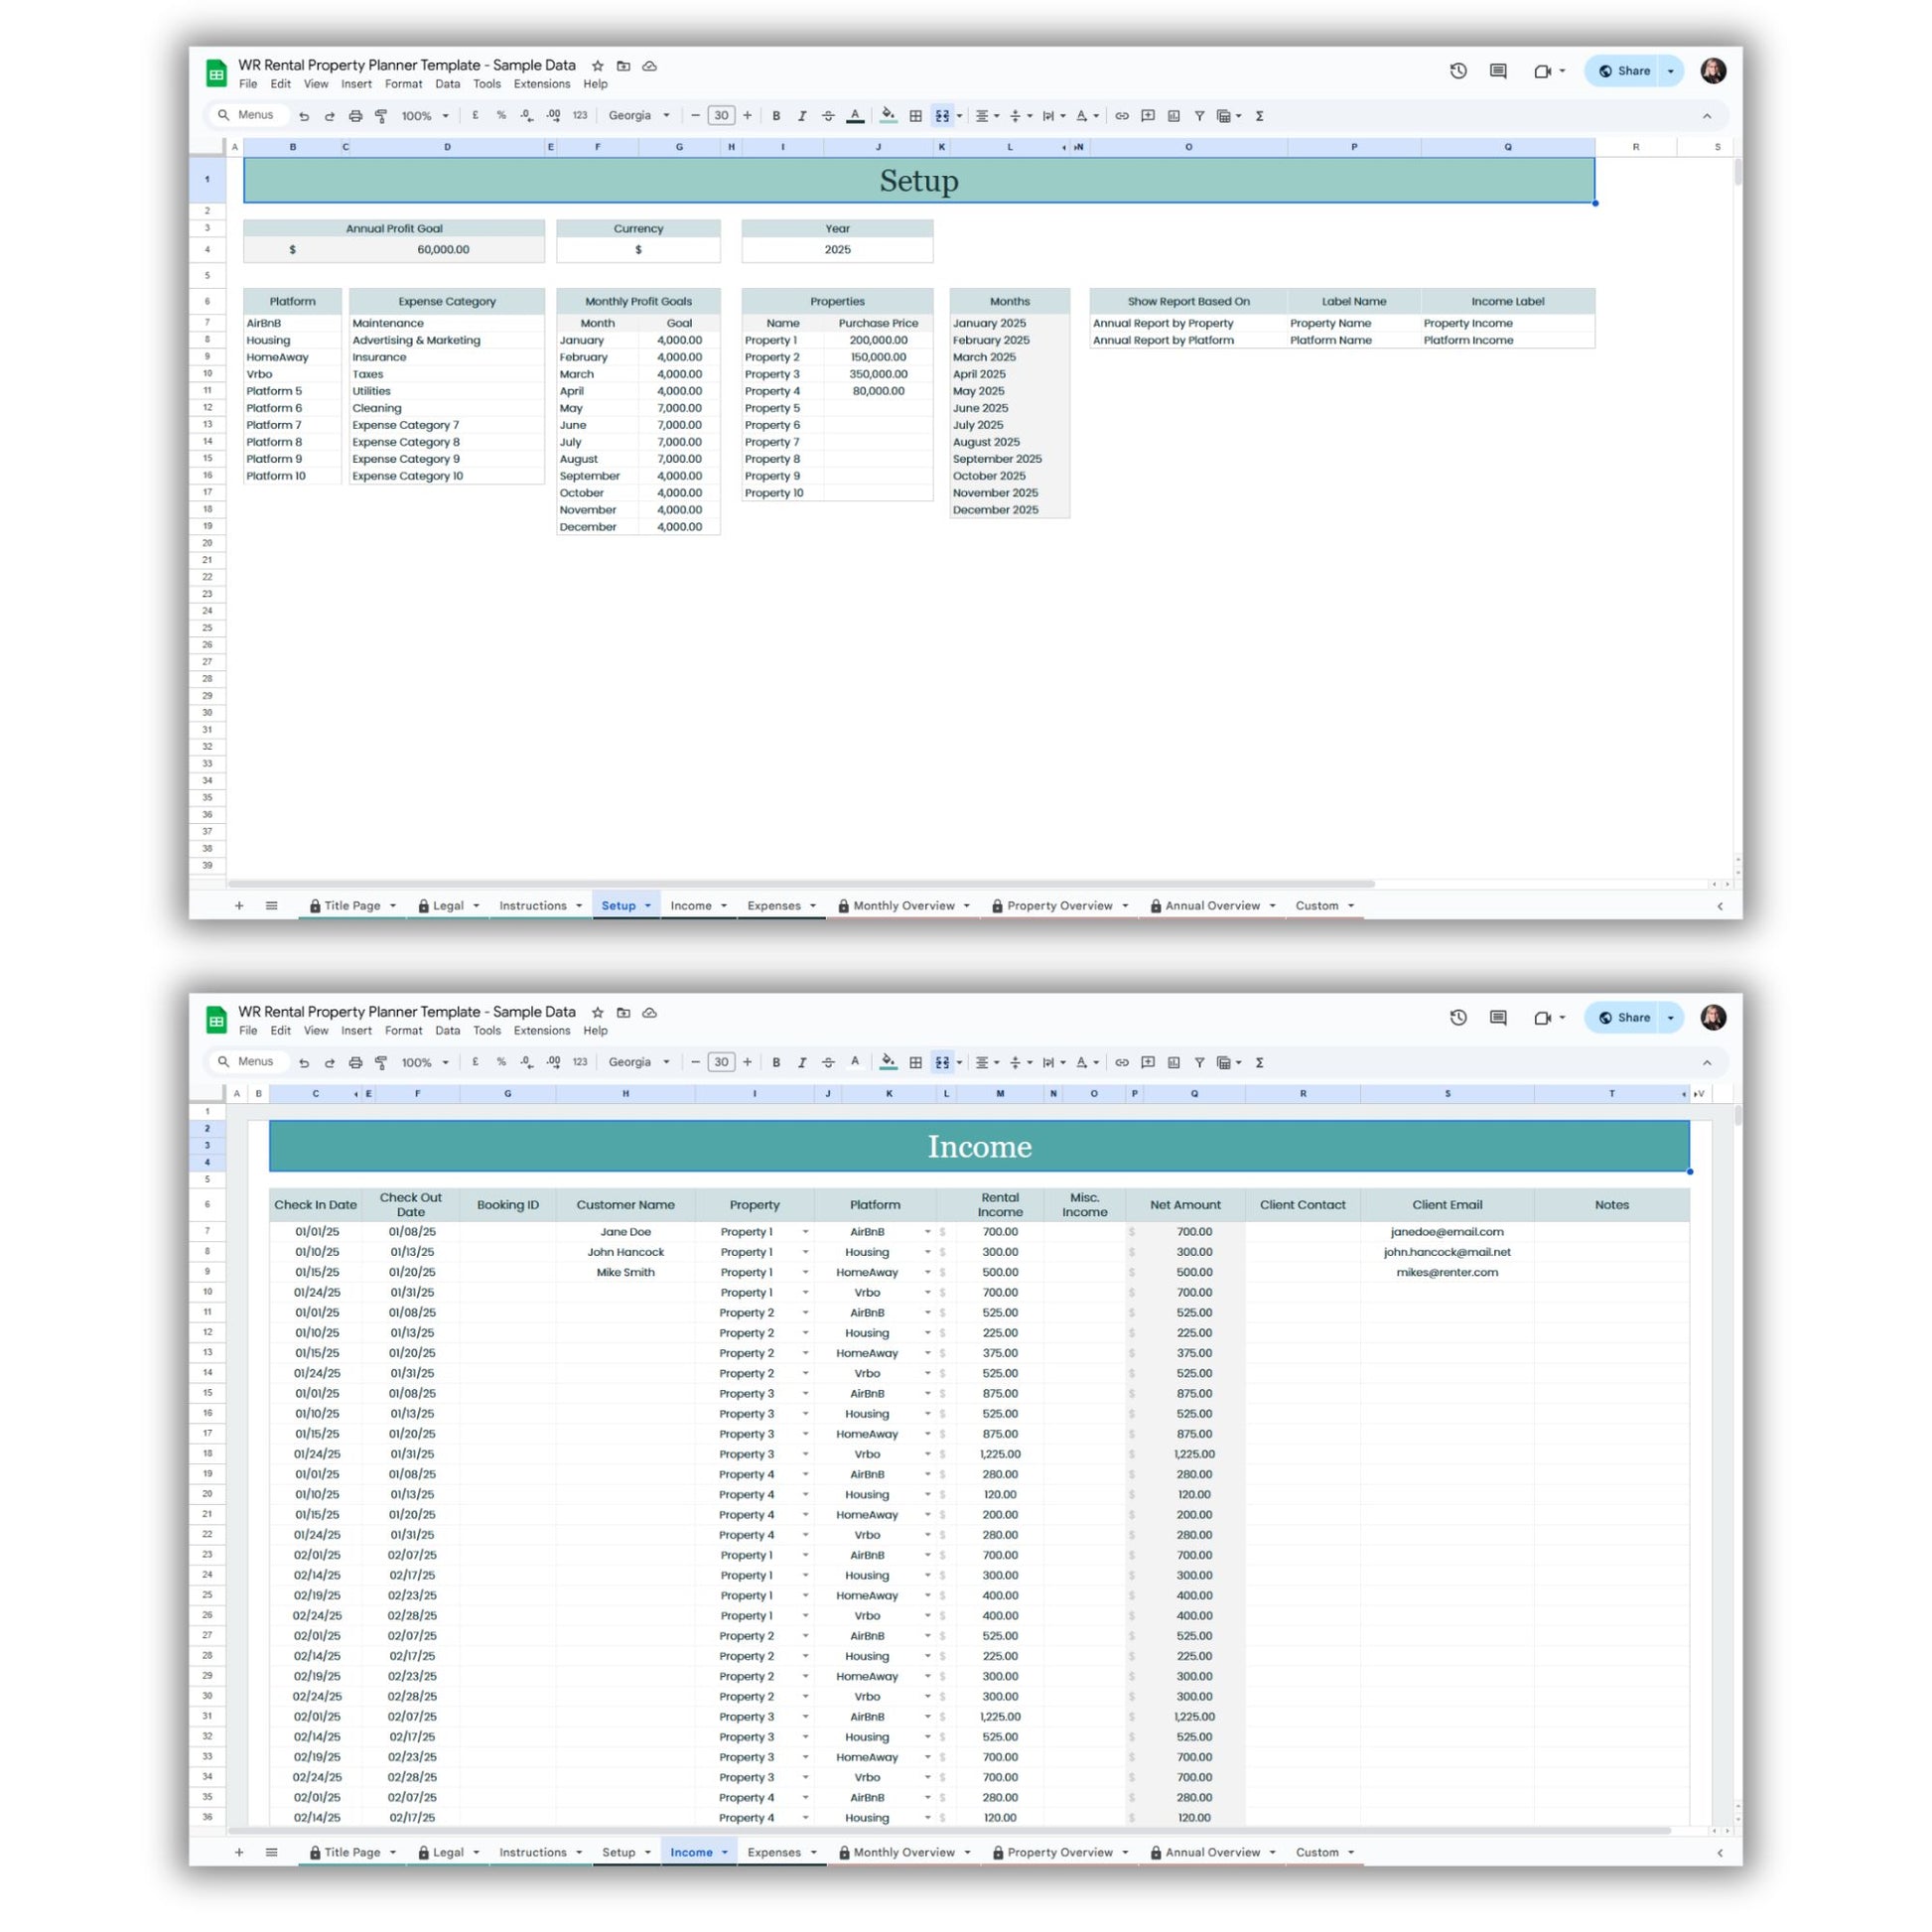Click Share button in the Setup window
The image size is (1932, 1932).
1624,71
